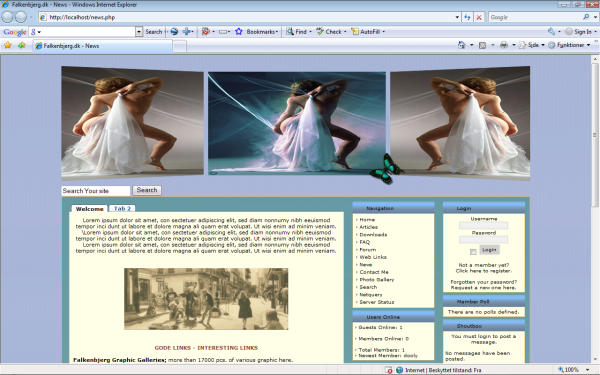The image size is (600, 375).
Task: Open the search provider dropdown arrow
Action: tap(595, 17)
